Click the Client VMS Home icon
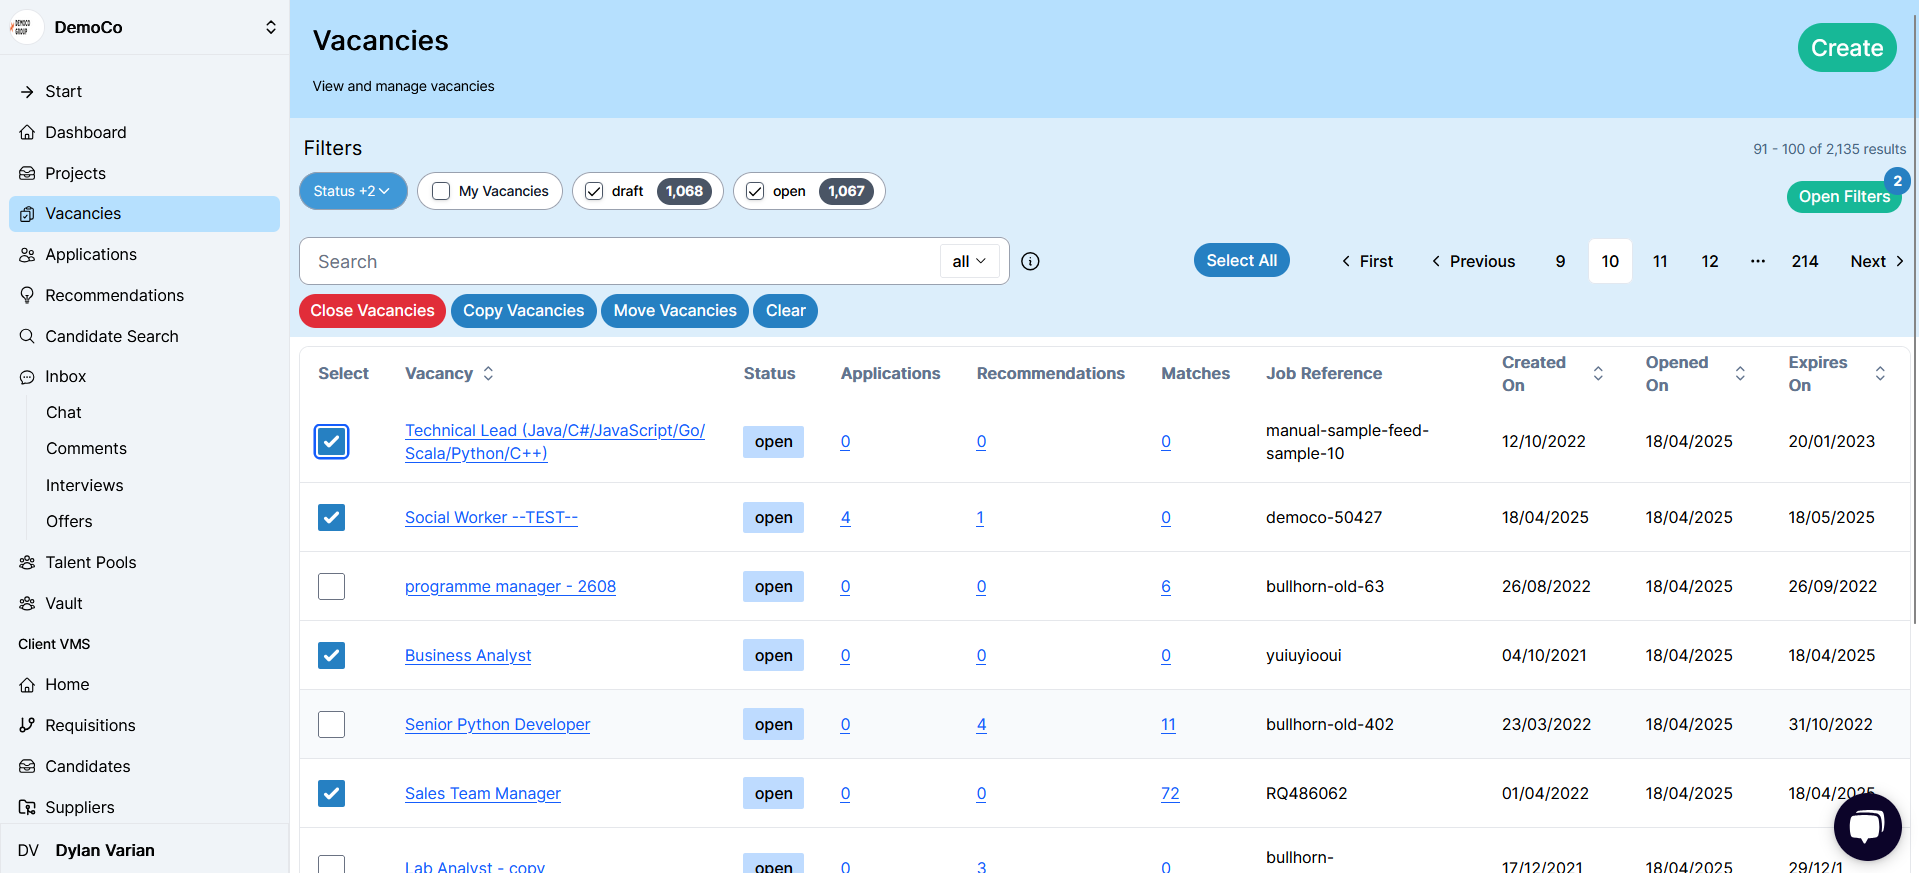The width and height of the screenshot is (1919, 873). [x=27, y=685]
